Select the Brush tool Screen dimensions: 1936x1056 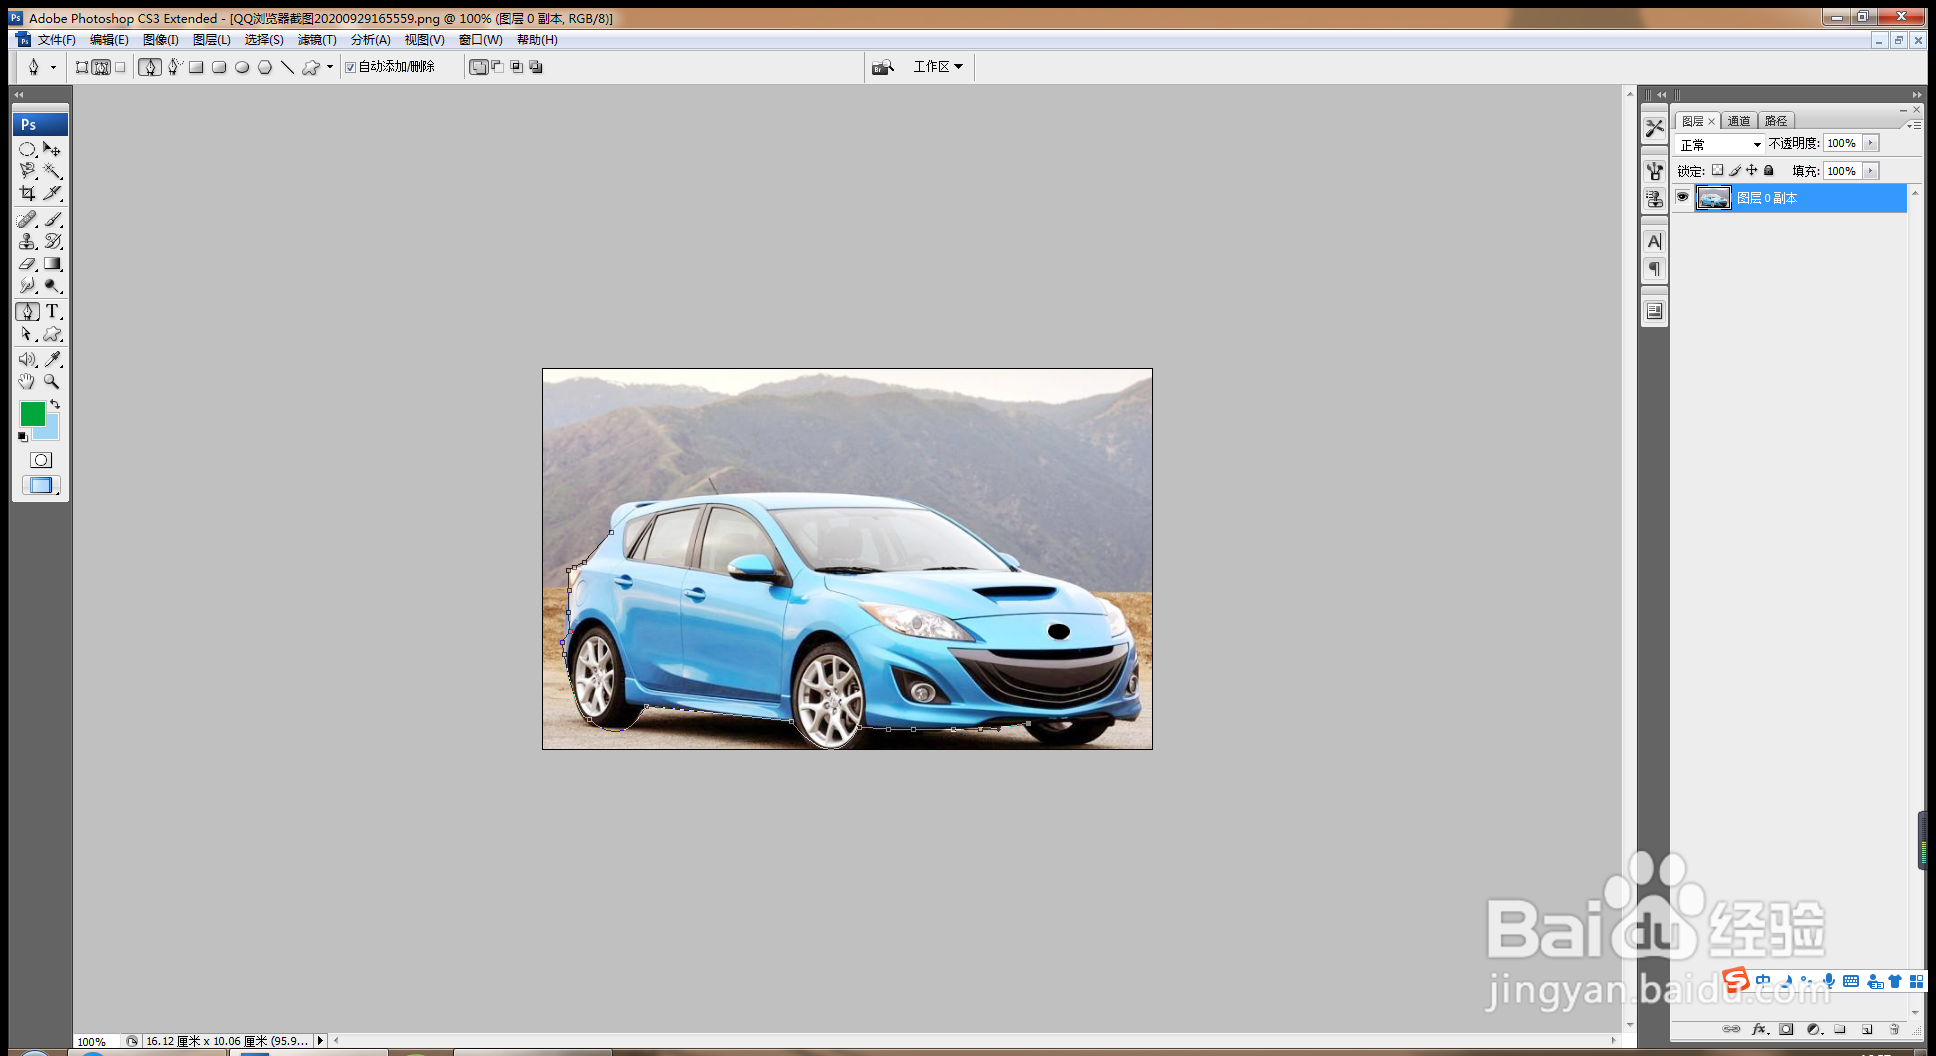(x=53, y=219)
